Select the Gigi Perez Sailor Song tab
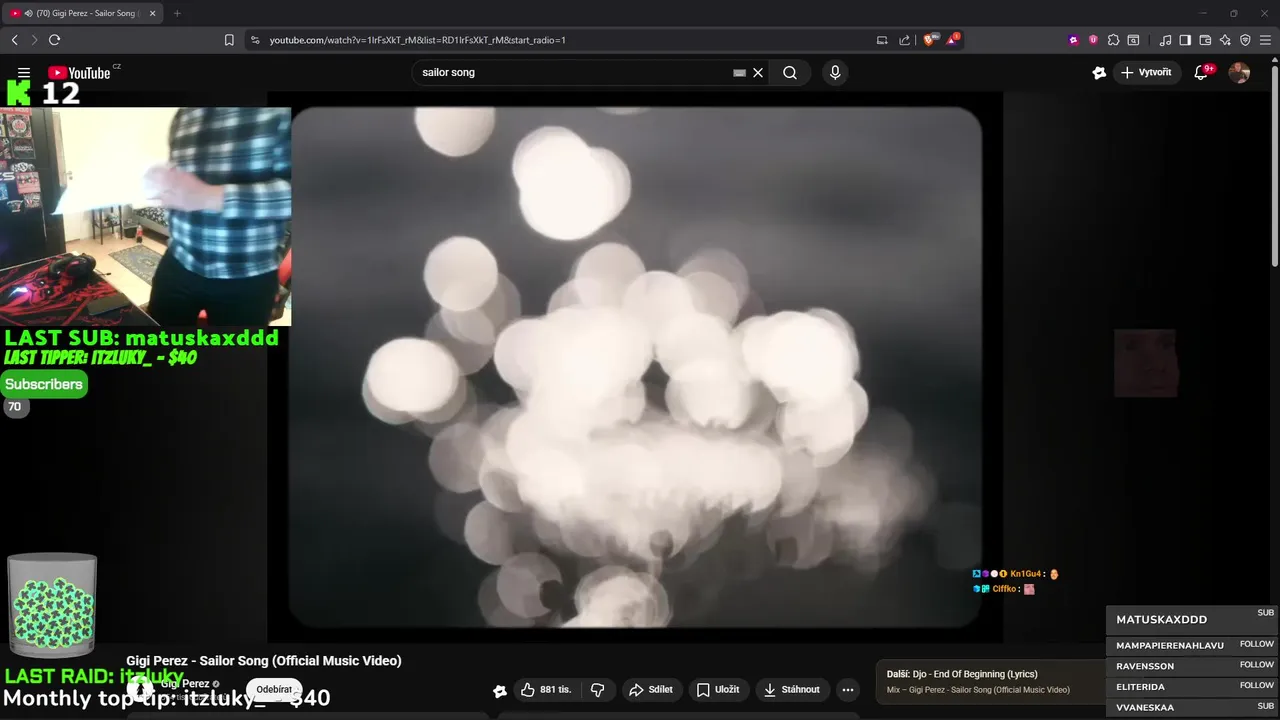Screen dimensions: 1280x720 coord(84,13)
